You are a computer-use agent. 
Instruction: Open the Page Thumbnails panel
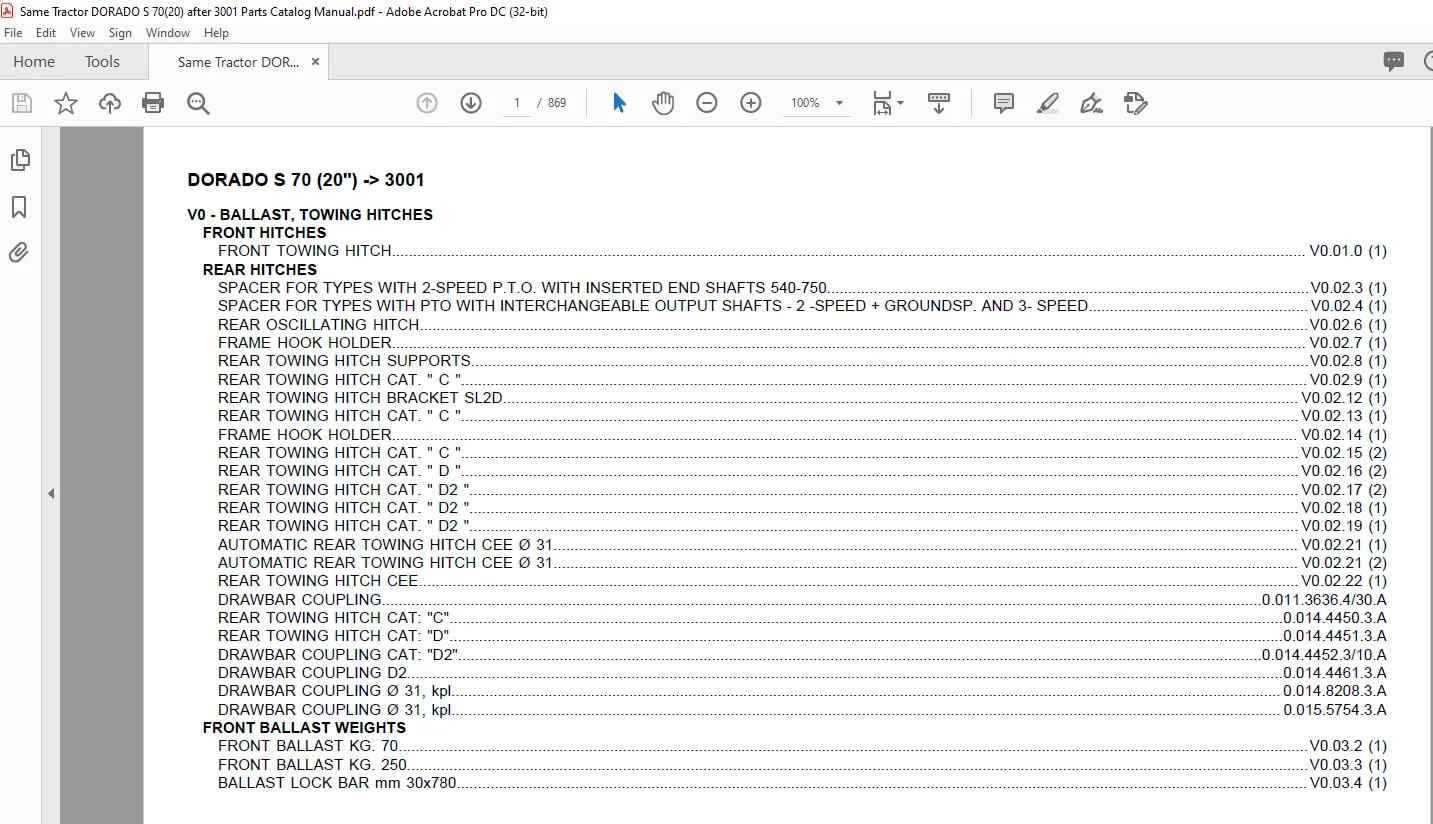point(19,160)
